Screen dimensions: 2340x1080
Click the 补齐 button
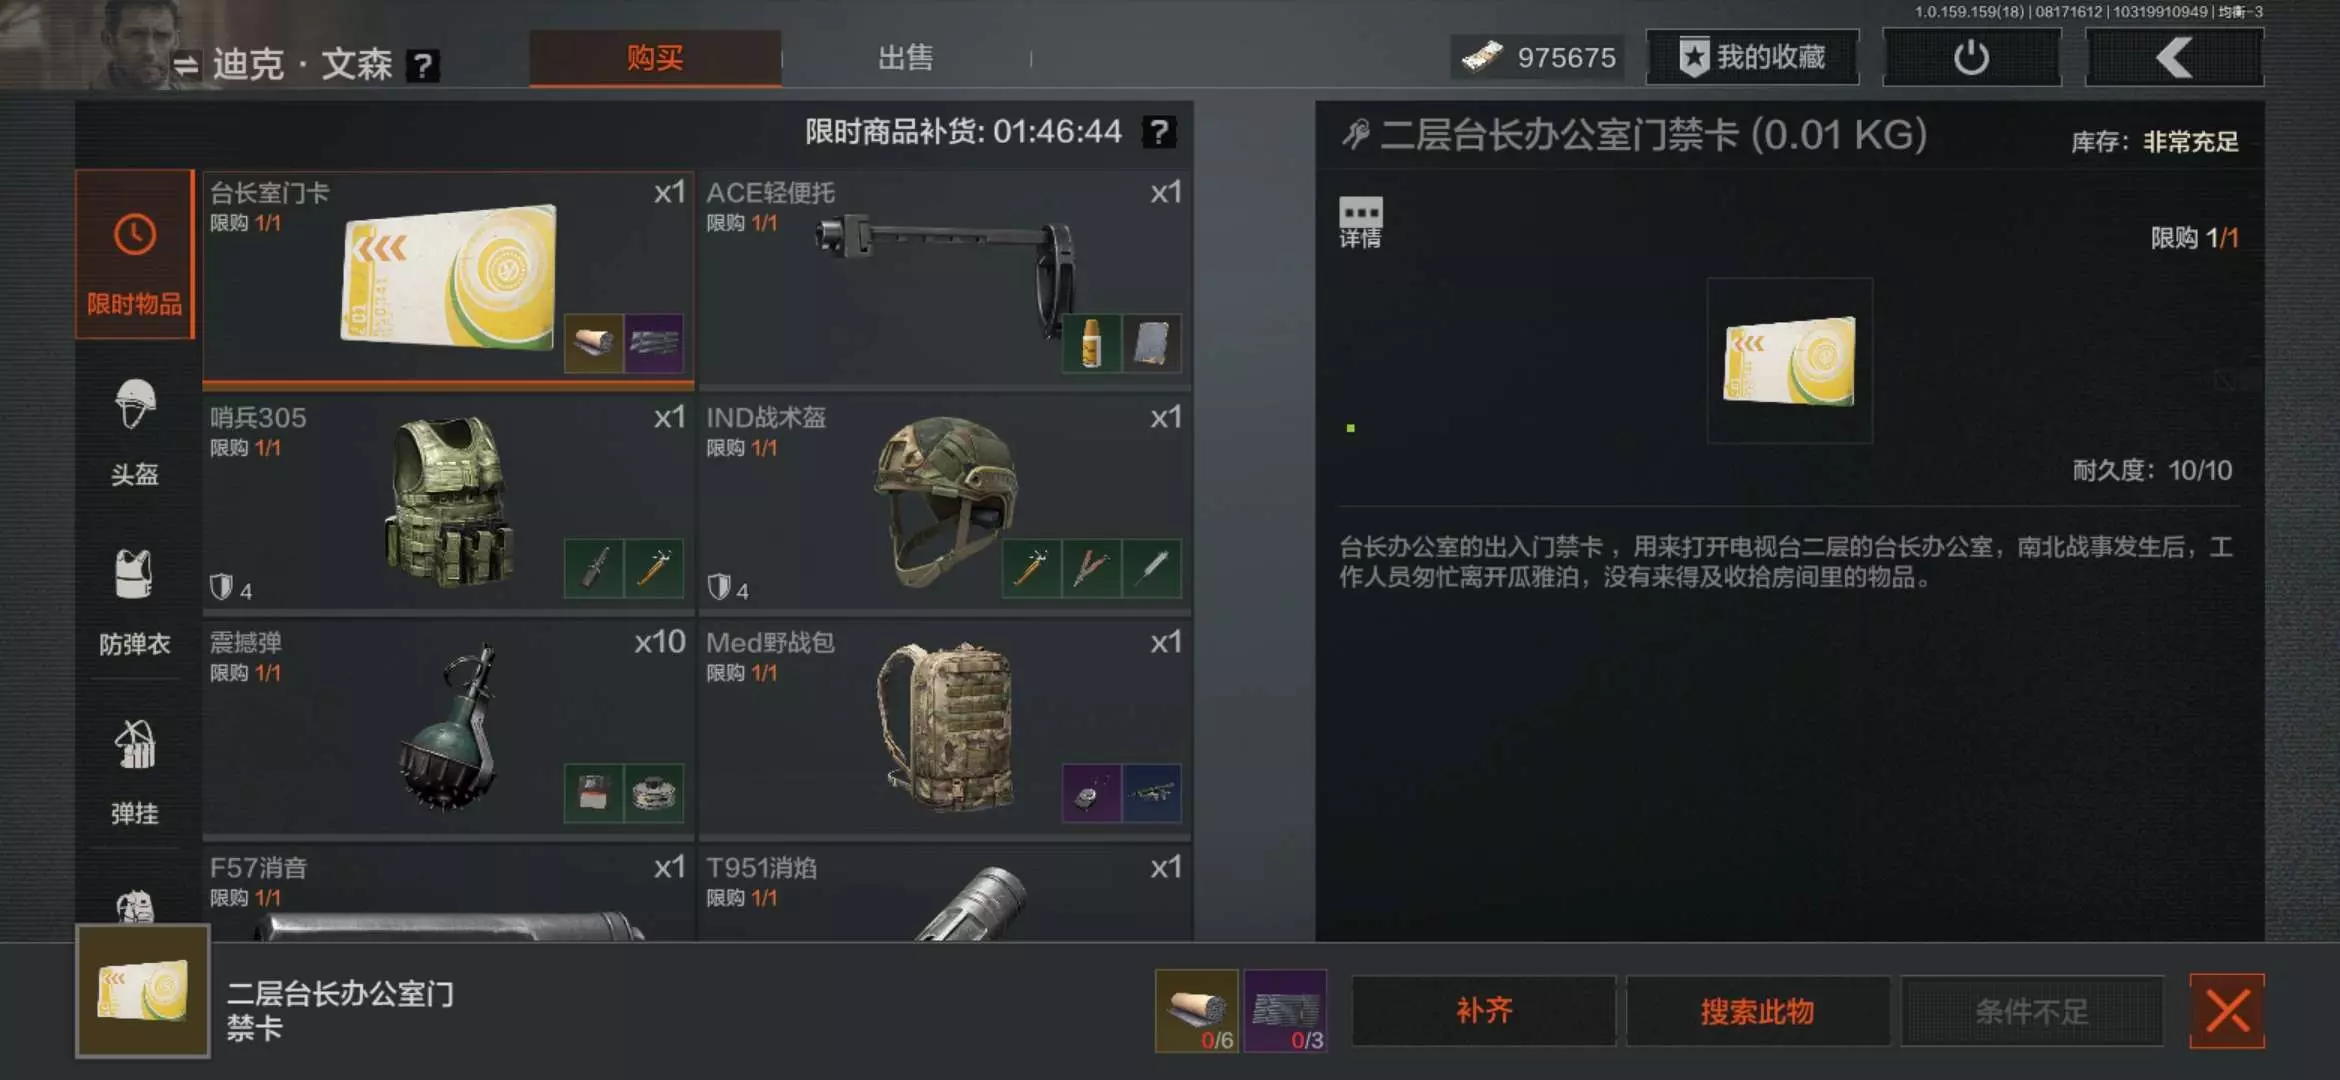[1484, 1011]
